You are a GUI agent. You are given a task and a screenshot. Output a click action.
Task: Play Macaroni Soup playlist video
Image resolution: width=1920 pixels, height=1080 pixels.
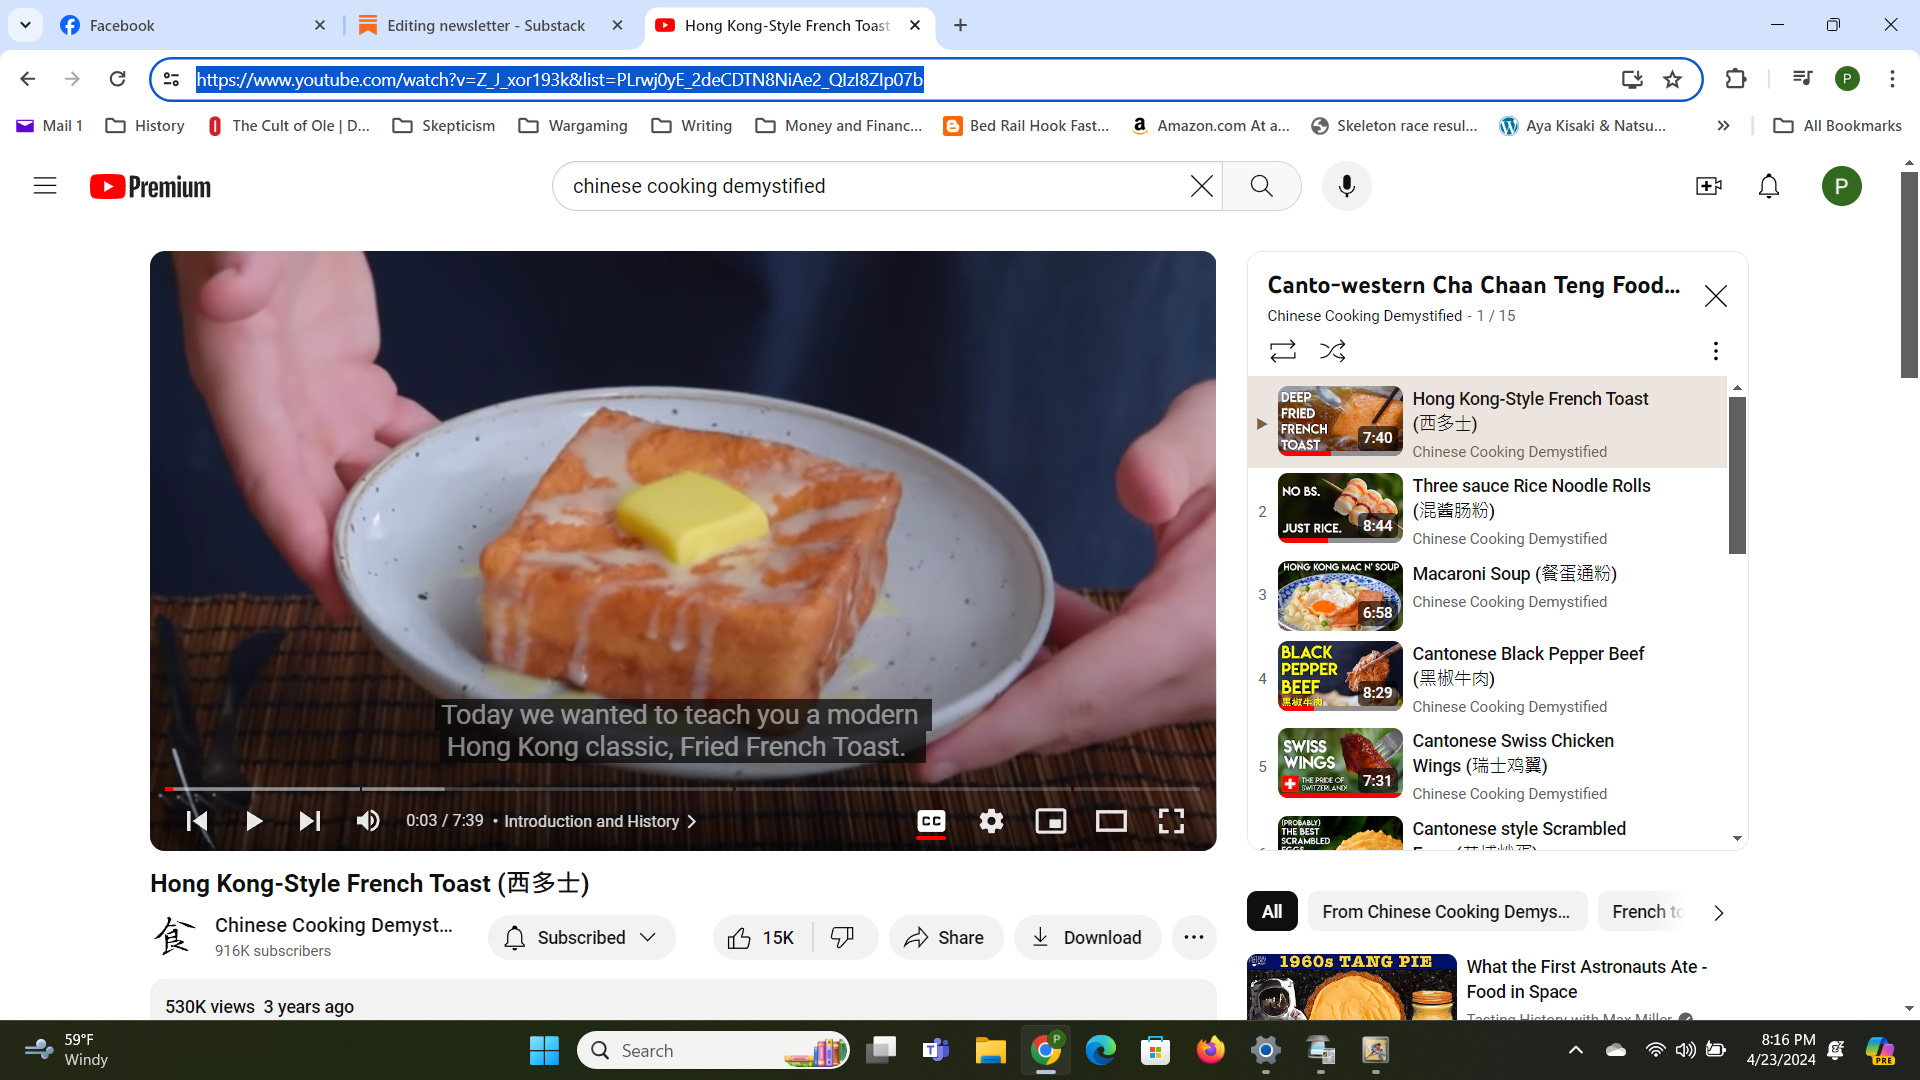tap(1488, 595)
